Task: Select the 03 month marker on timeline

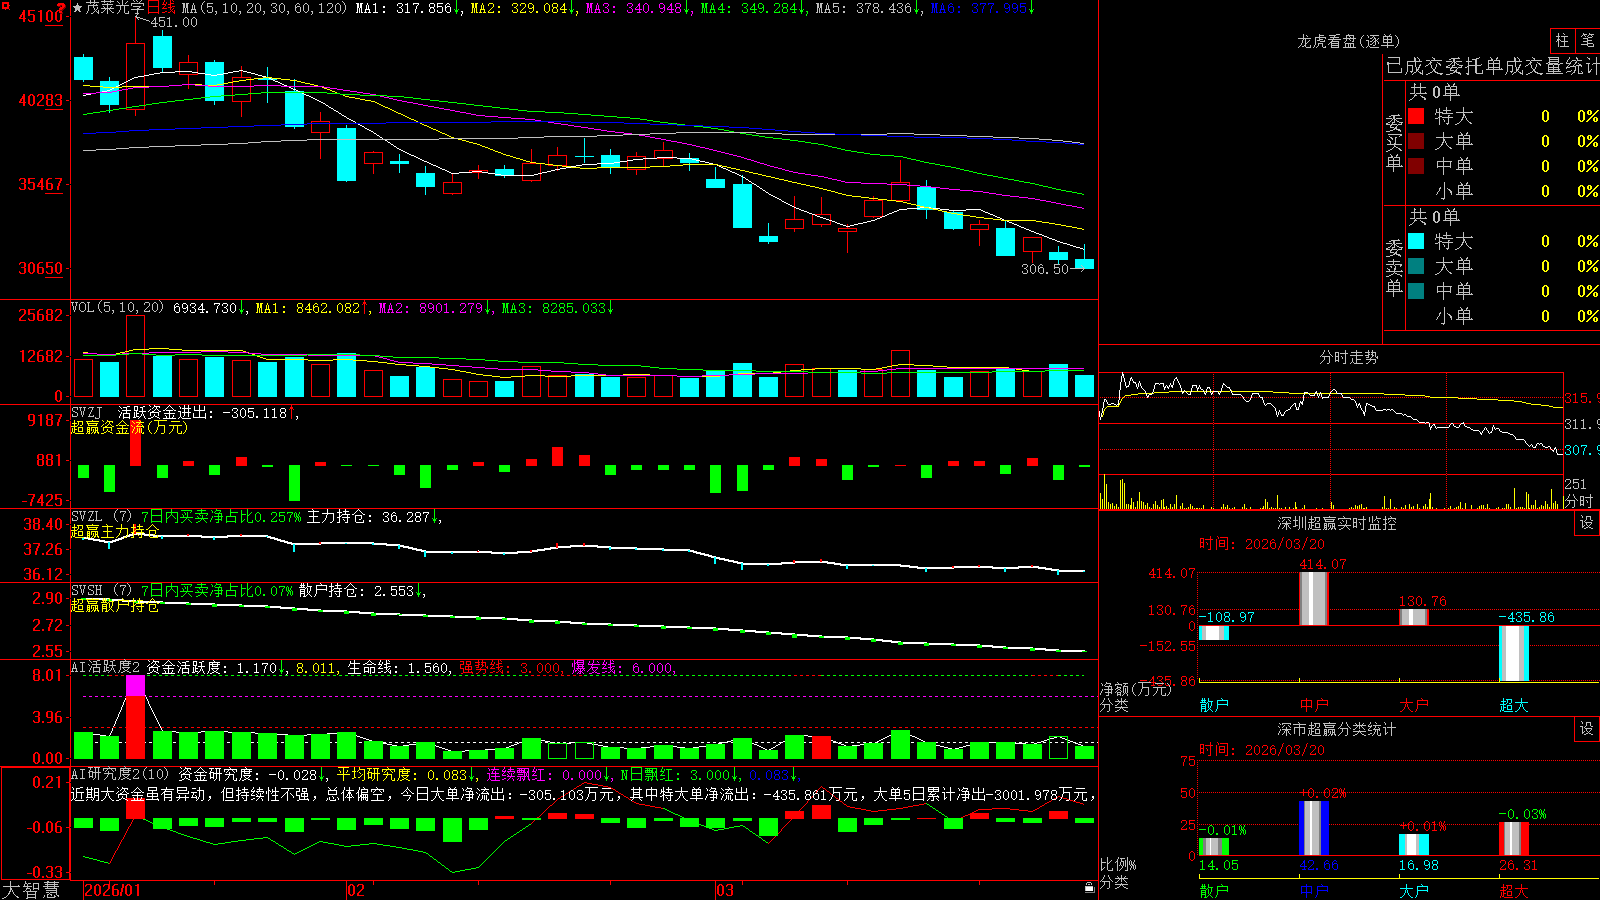Action: (x=725, y=890)
